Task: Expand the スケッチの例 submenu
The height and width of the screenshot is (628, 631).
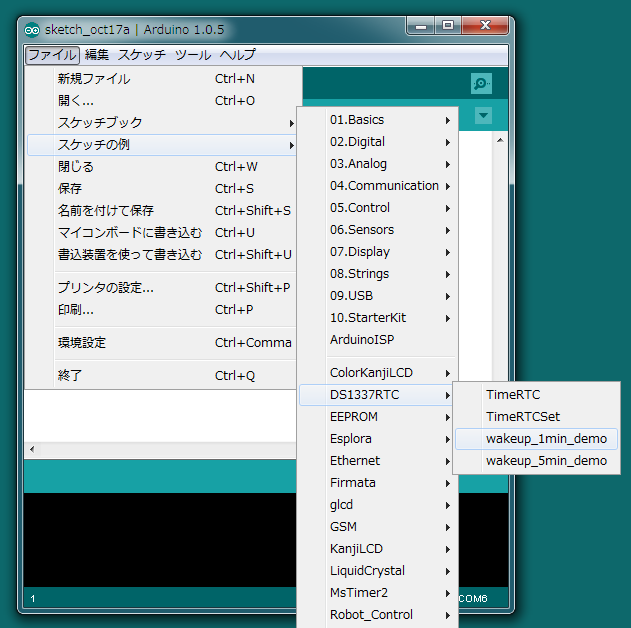Action: tap(162, 145)
